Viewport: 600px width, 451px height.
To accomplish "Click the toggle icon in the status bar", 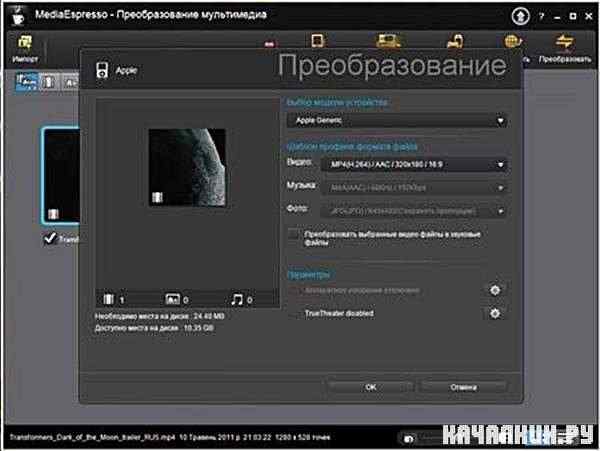I will (409, 438).
